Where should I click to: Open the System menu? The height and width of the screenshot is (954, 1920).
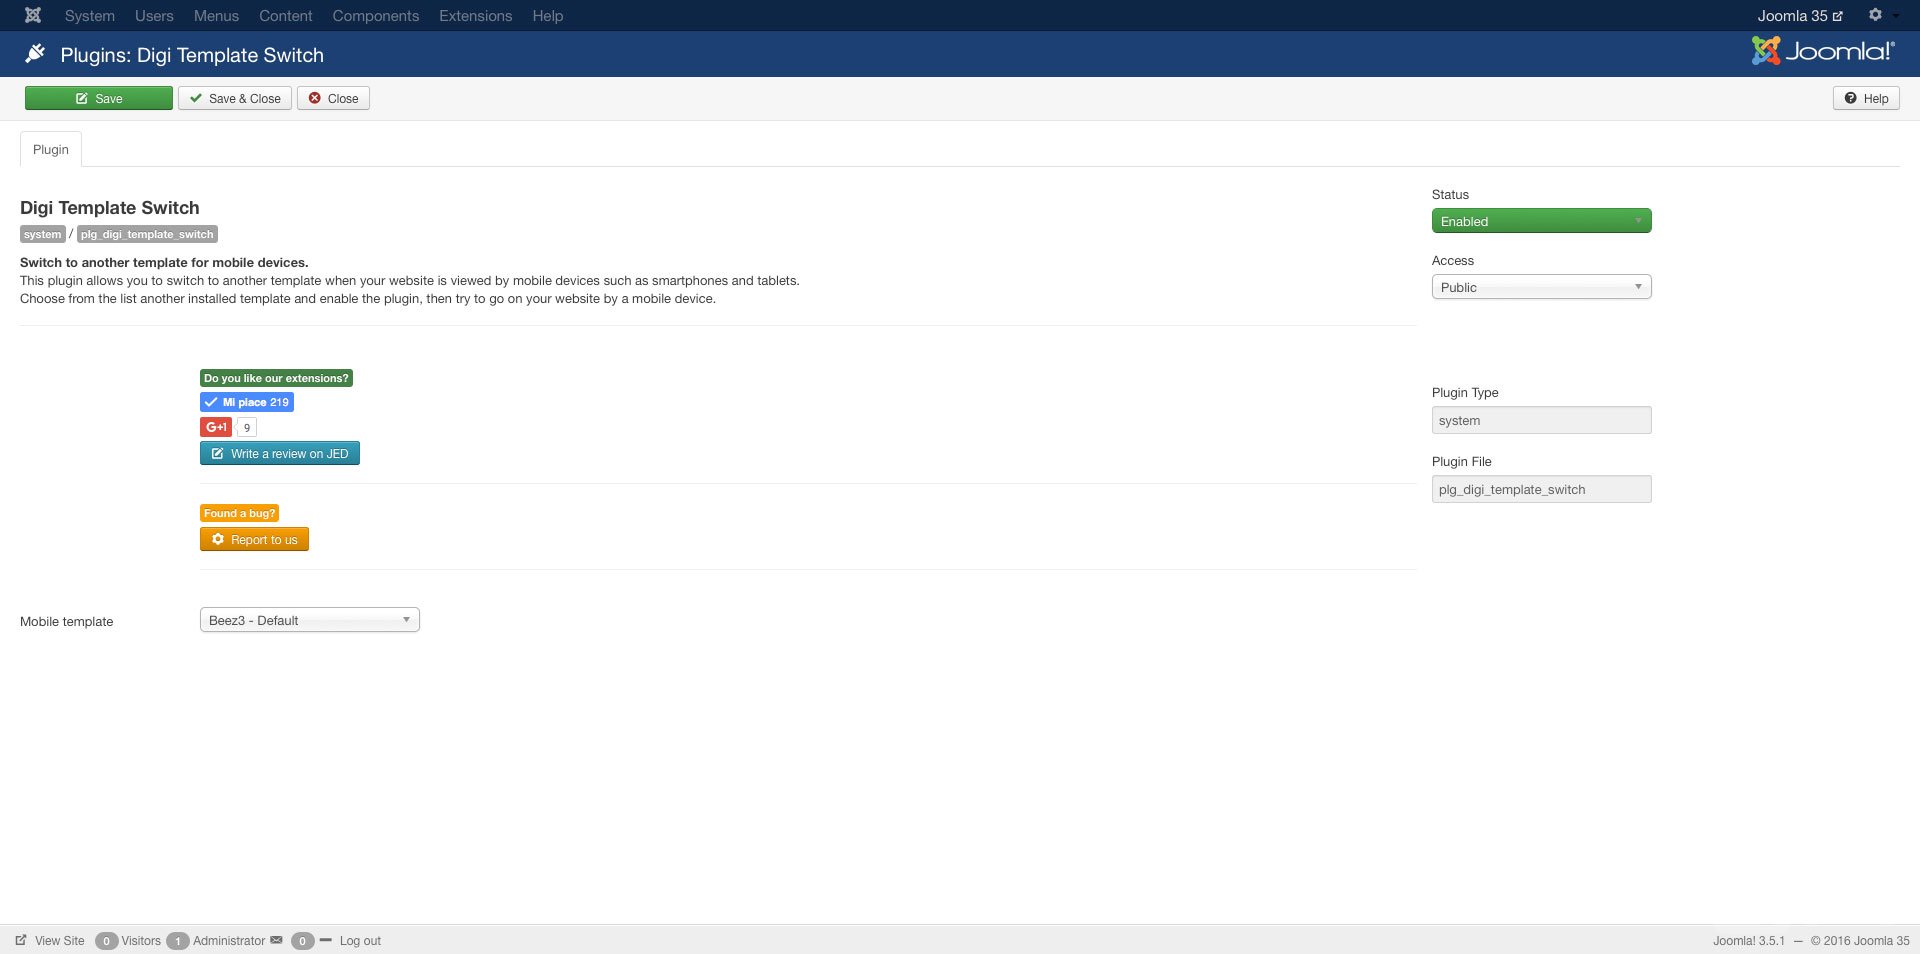(x=90, y=16)
